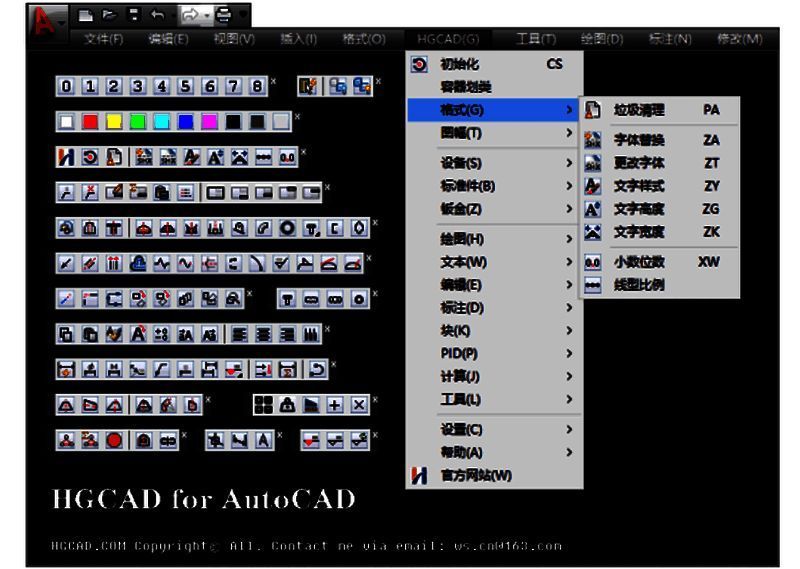Open the 格式(O) menu in the menu bar
800x569 pixels.
(x=364, y=39)
